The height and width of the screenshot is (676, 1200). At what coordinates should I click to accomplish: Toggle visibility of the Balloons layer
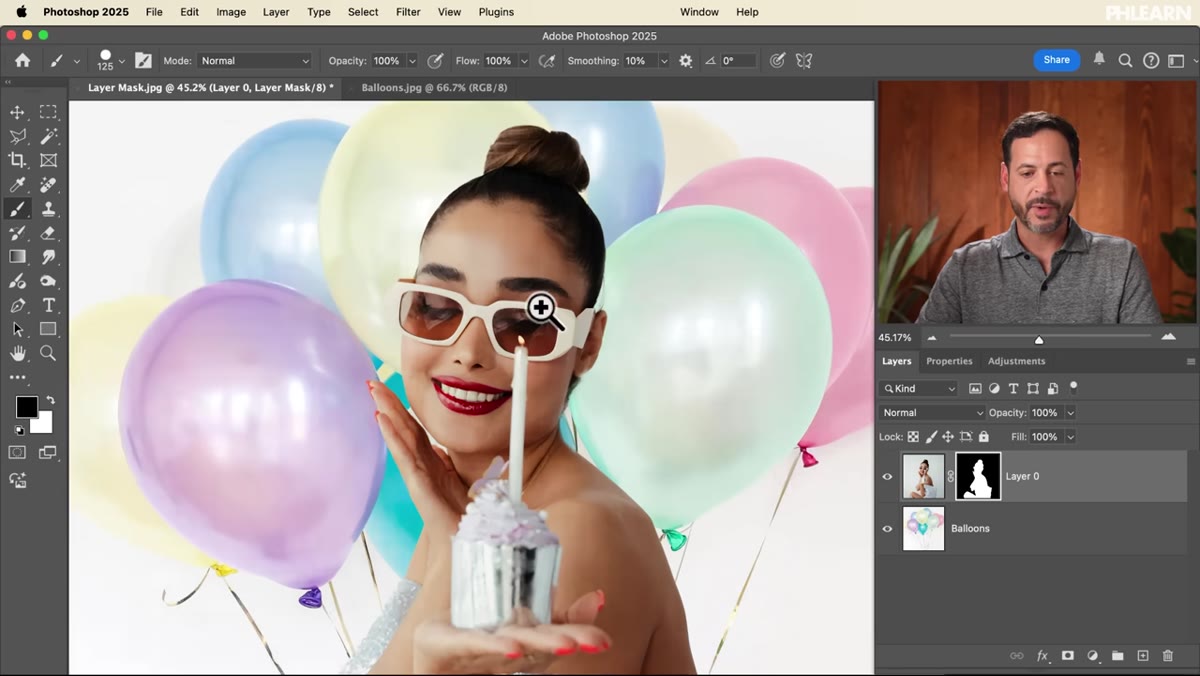(887, 529)
